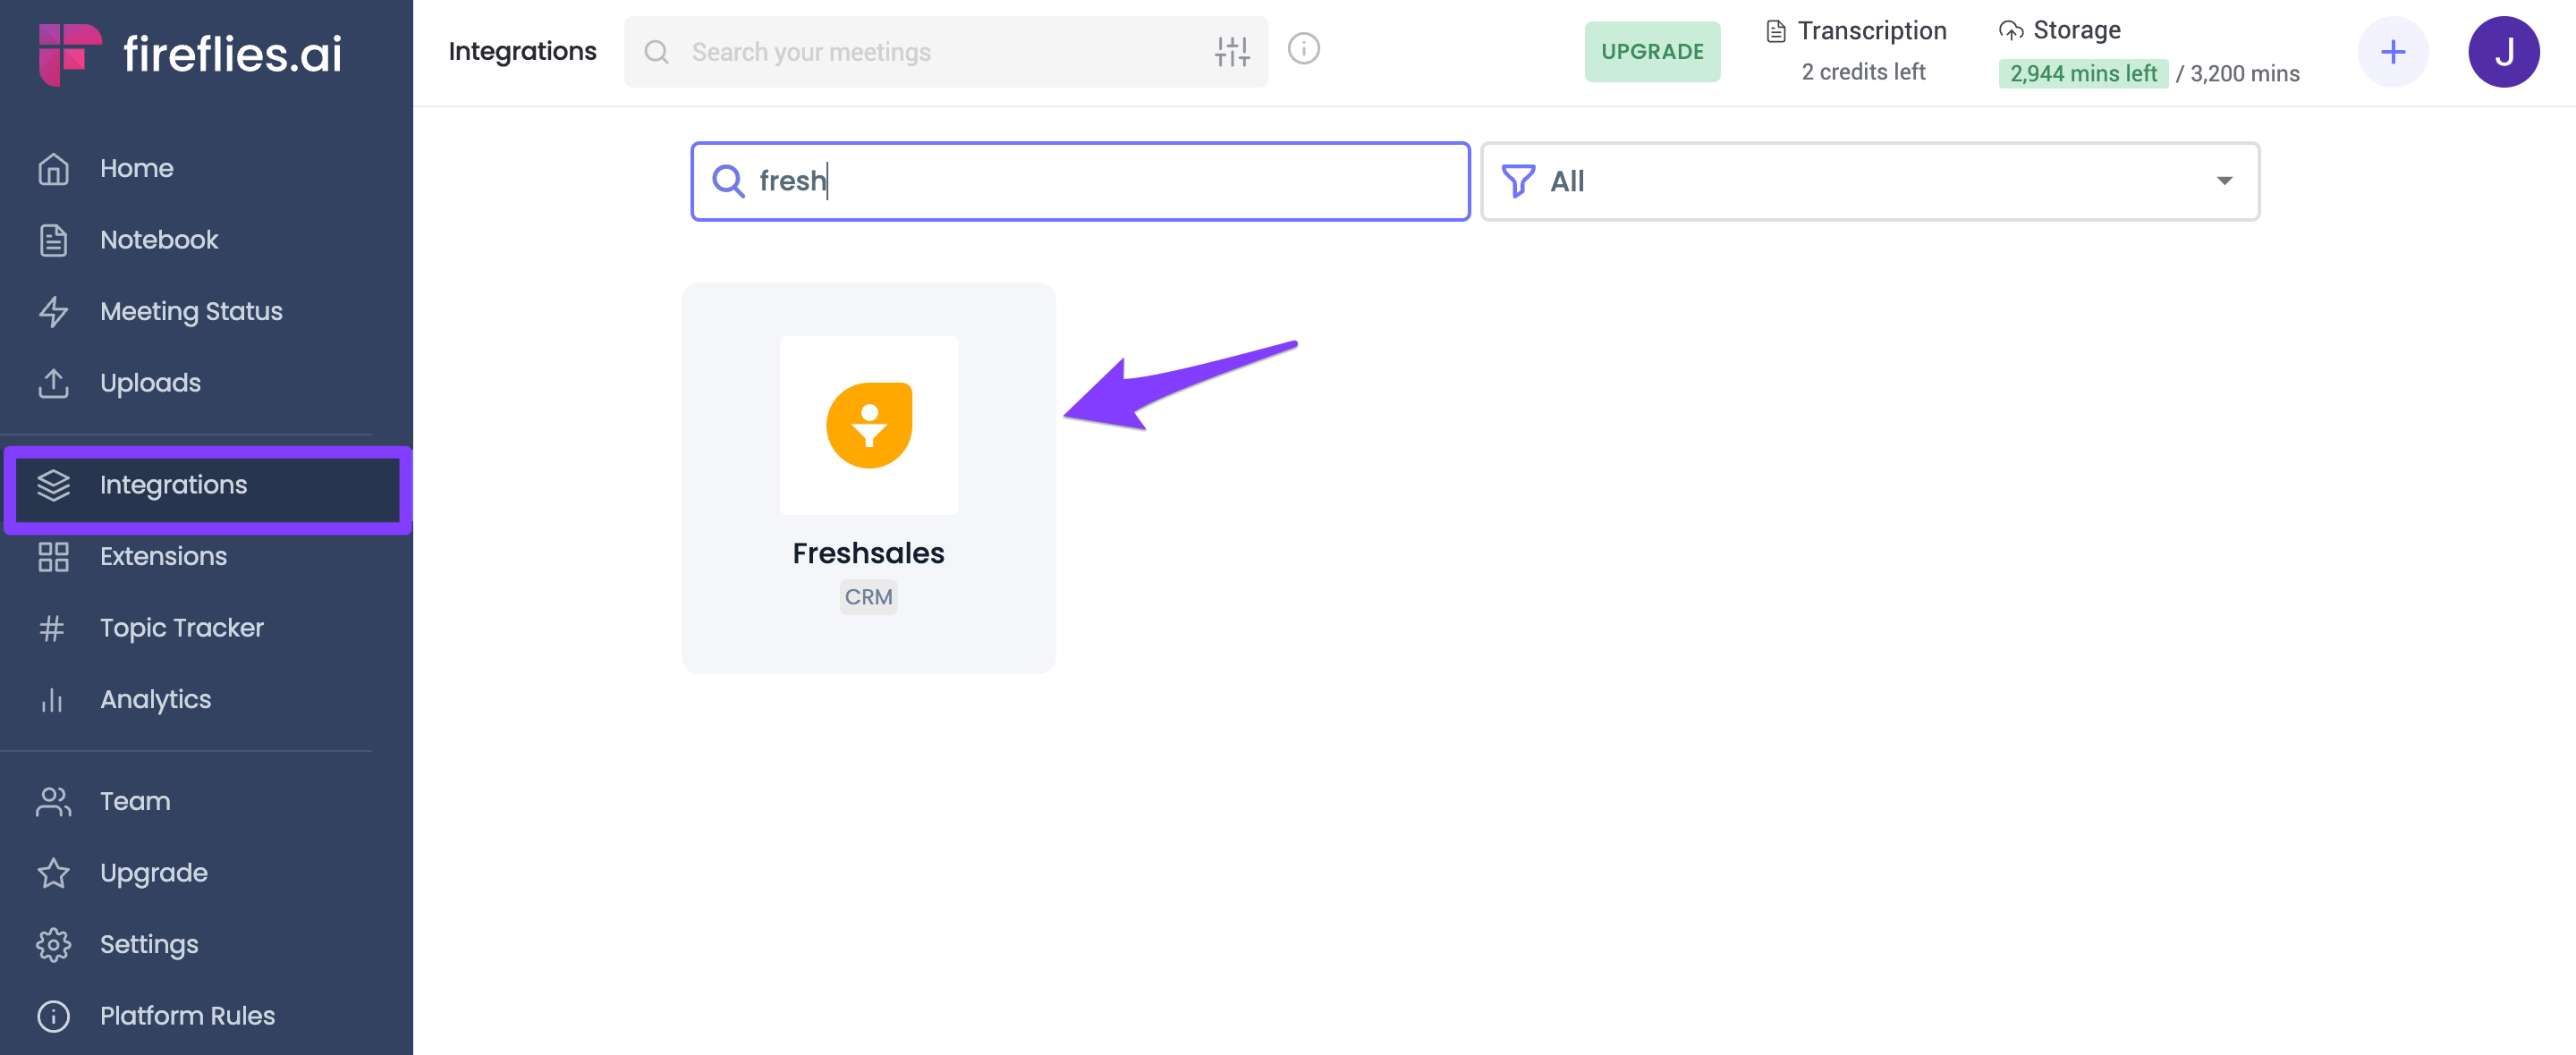Open the Uploads section
Viewport: 2576px width, 1055px height.
tap(149, 383)
